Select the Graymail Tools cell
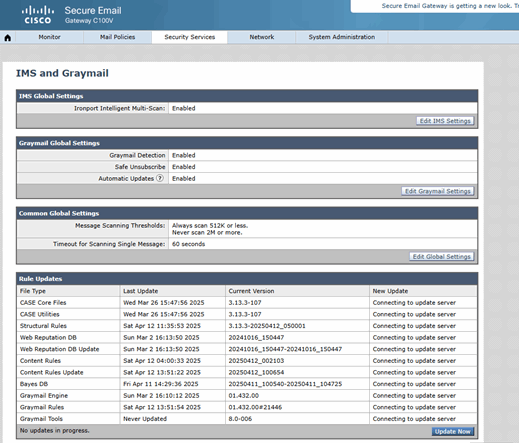This screenshot has width=519, height=443. coord(41,419)
